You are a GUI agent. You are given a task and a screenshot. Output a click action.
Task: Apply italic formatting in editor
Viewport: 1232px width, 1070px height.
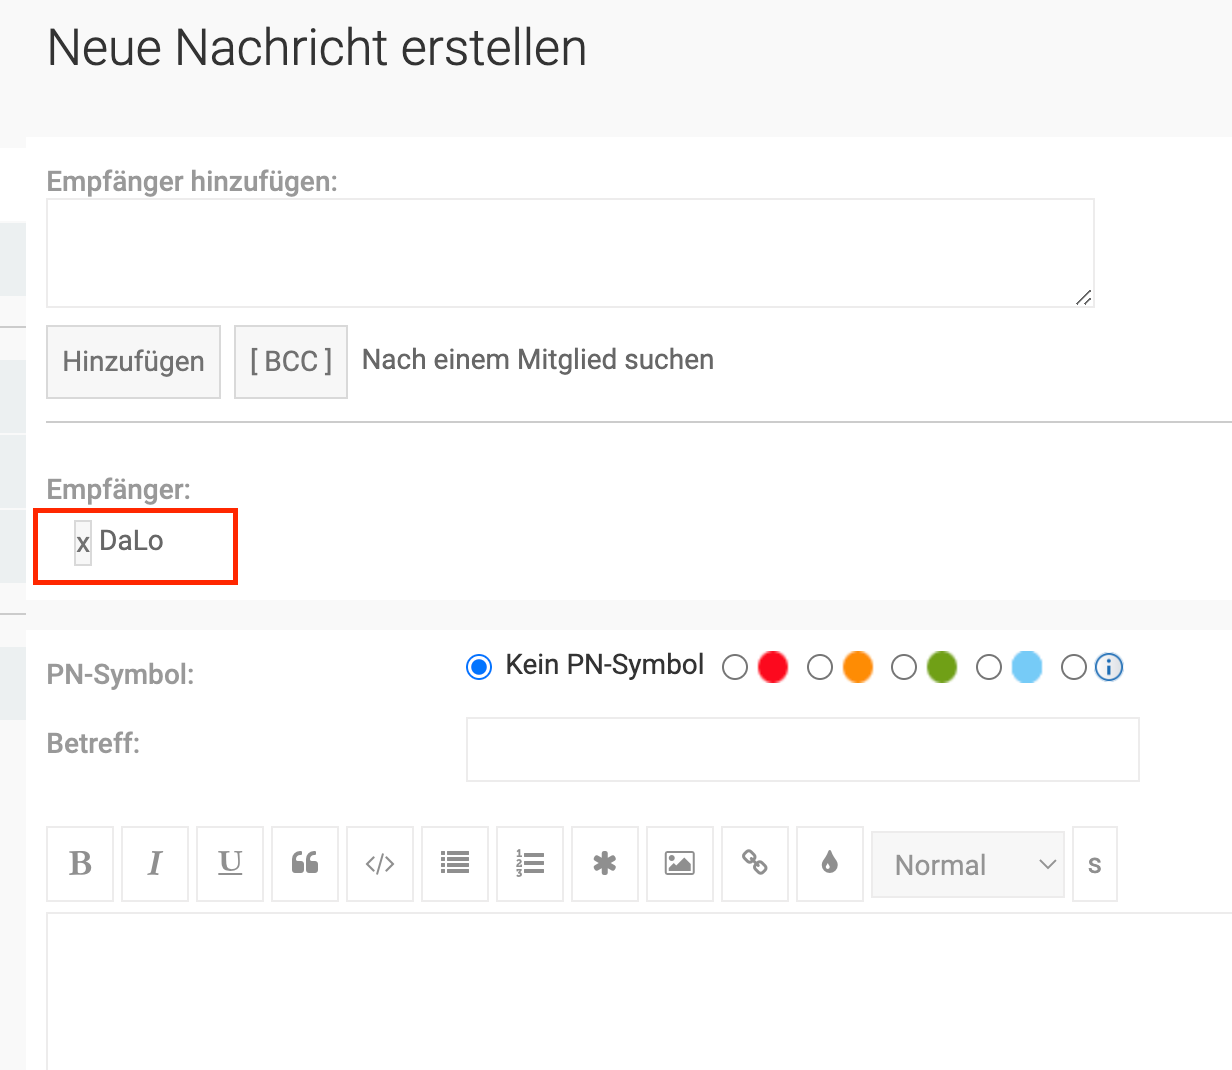(x=155, y=864)
